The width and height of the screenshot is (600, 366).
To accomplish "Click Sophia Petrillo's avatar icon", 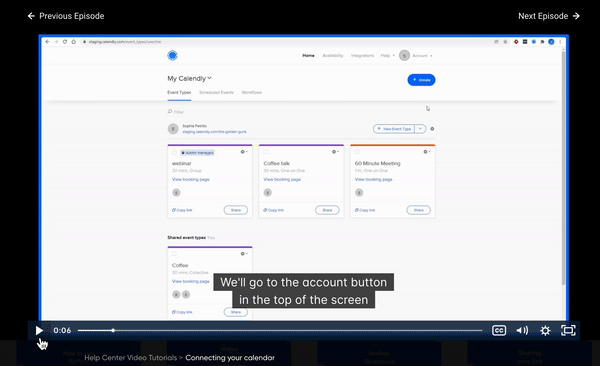I will click(x=173, y=129).
